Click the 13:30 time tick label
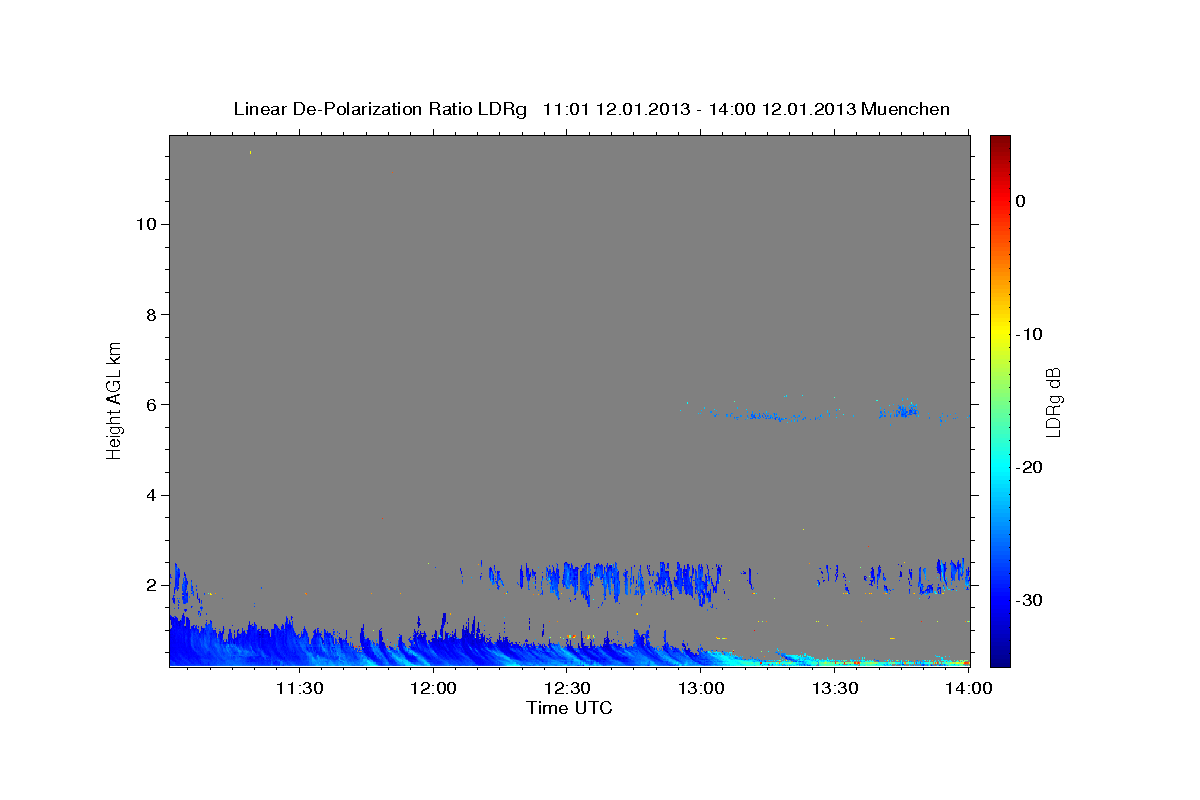 (835, 688)
